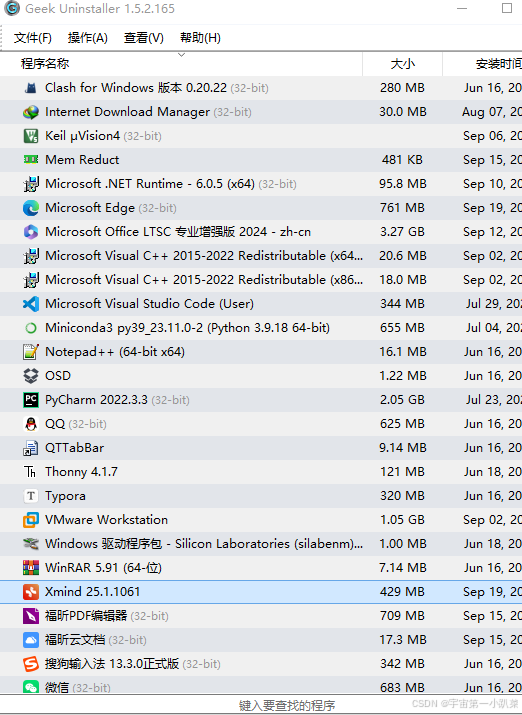Click the QQ penguin icon

pos(31,424)
